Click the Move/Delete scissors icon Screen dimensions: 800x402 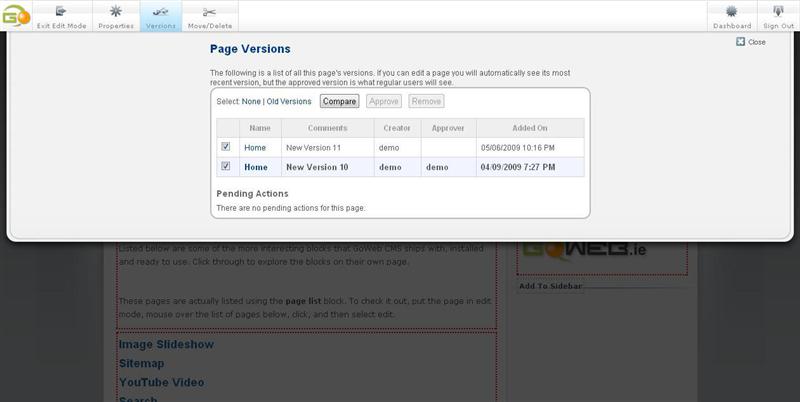[209, 12]
